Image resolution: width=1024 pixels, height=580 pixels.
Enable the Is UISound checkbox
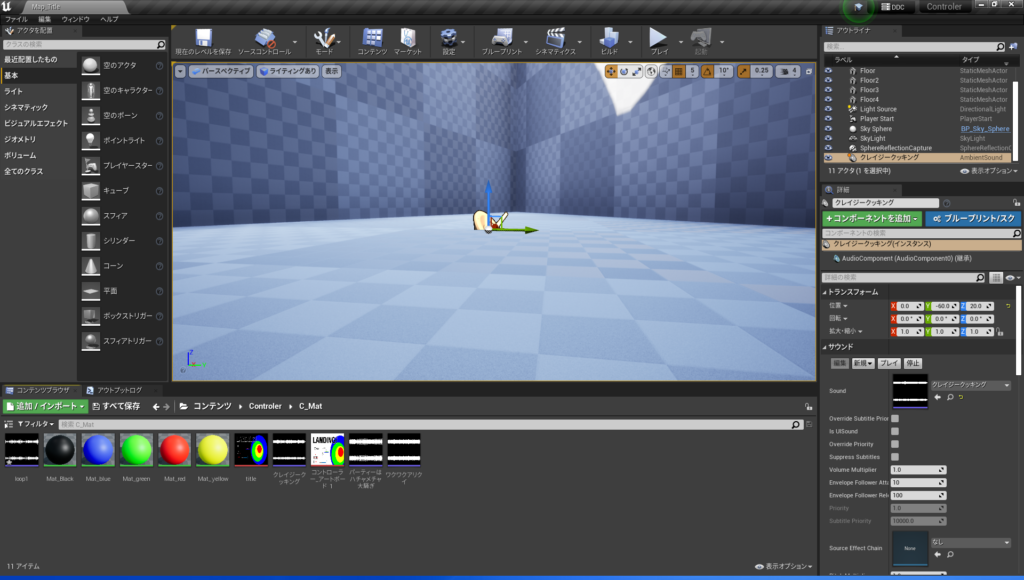pyautogui.click(x=895, y=431)
